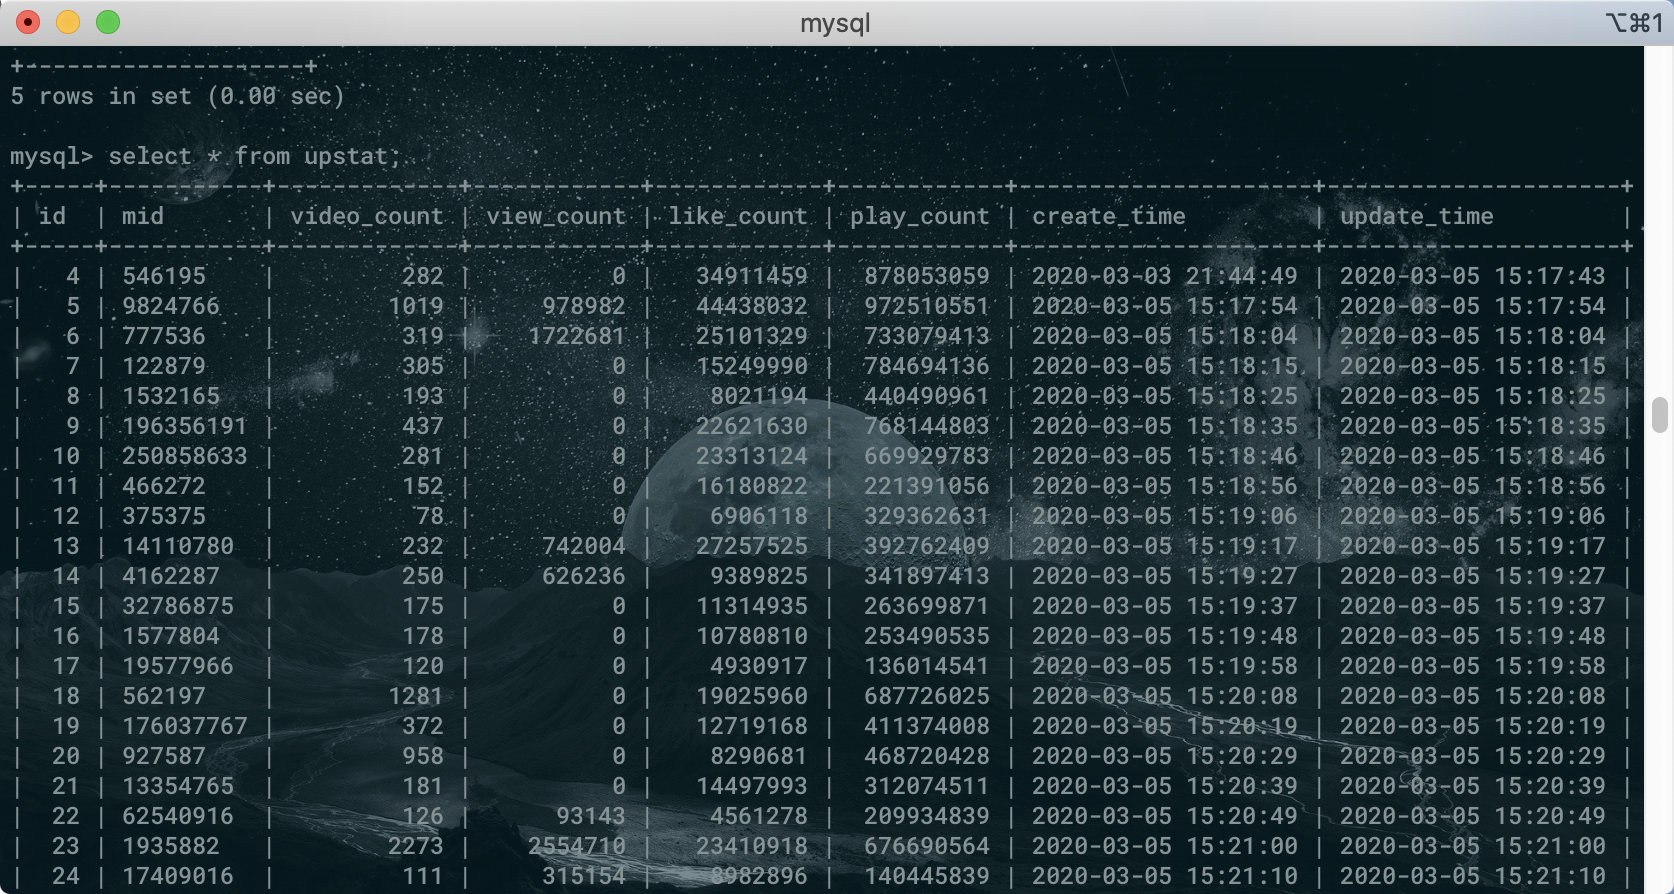Click like_count value 34911459

click(x=752, y=277)
